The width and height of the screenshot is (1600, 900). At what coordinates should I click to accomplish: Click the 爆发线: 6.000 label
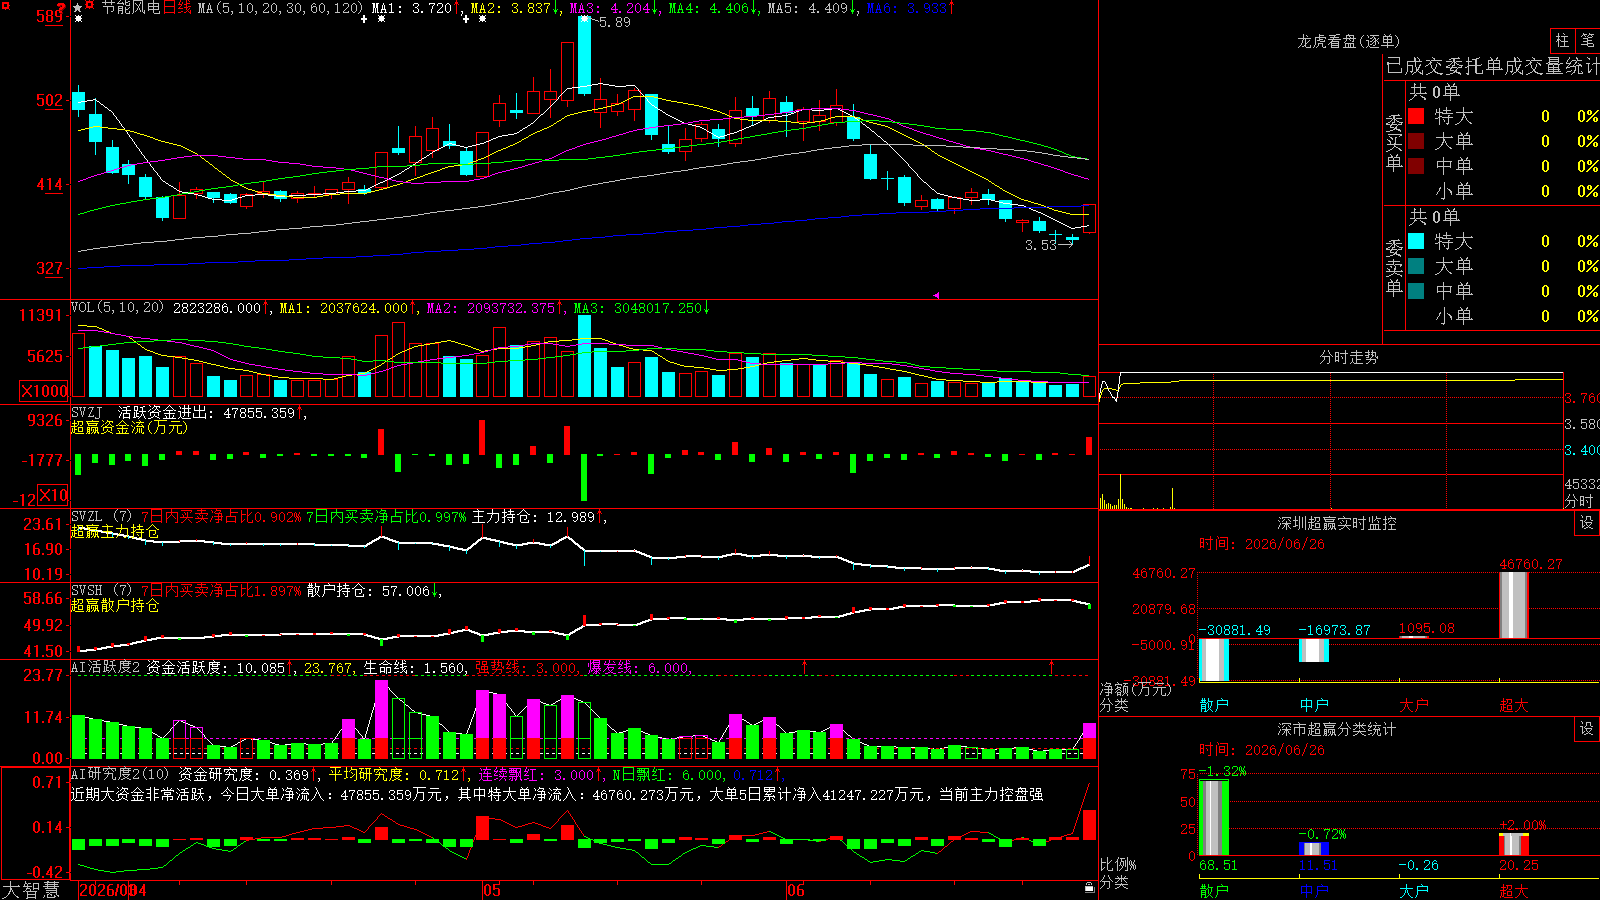pos(638,668)
